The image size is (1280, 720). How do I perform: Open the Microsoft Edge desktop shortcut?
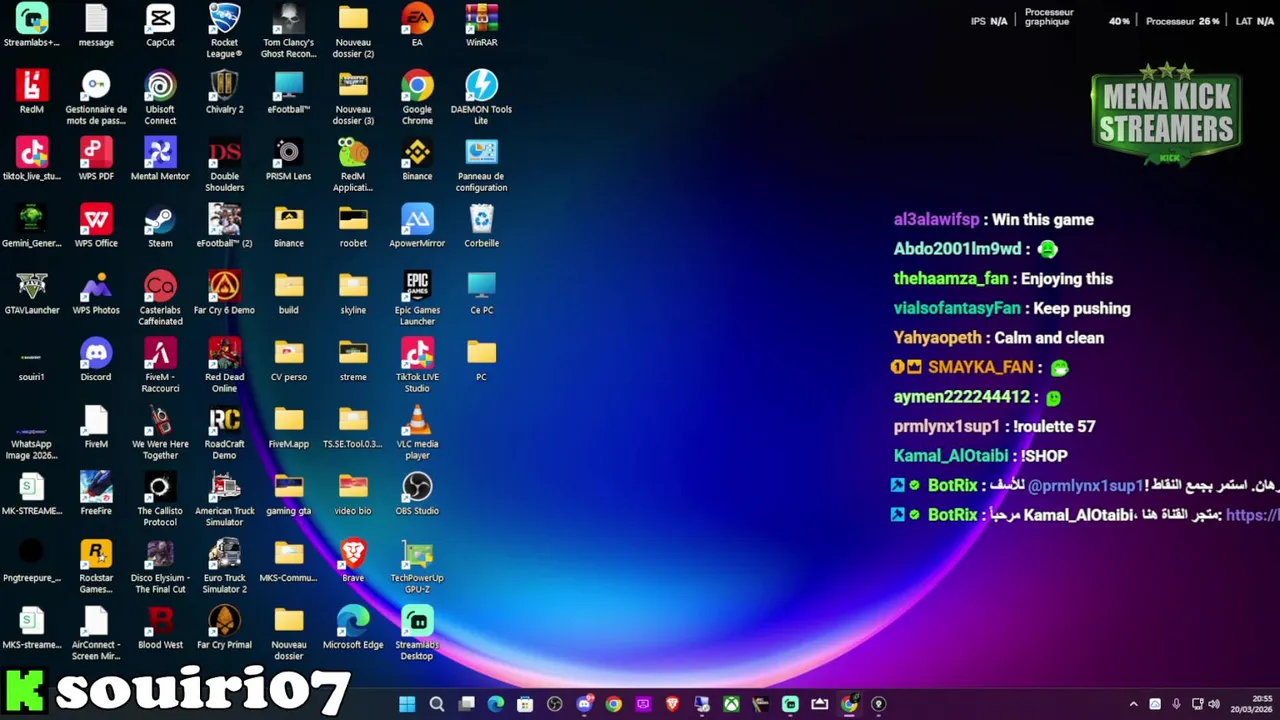click(353, 628)
